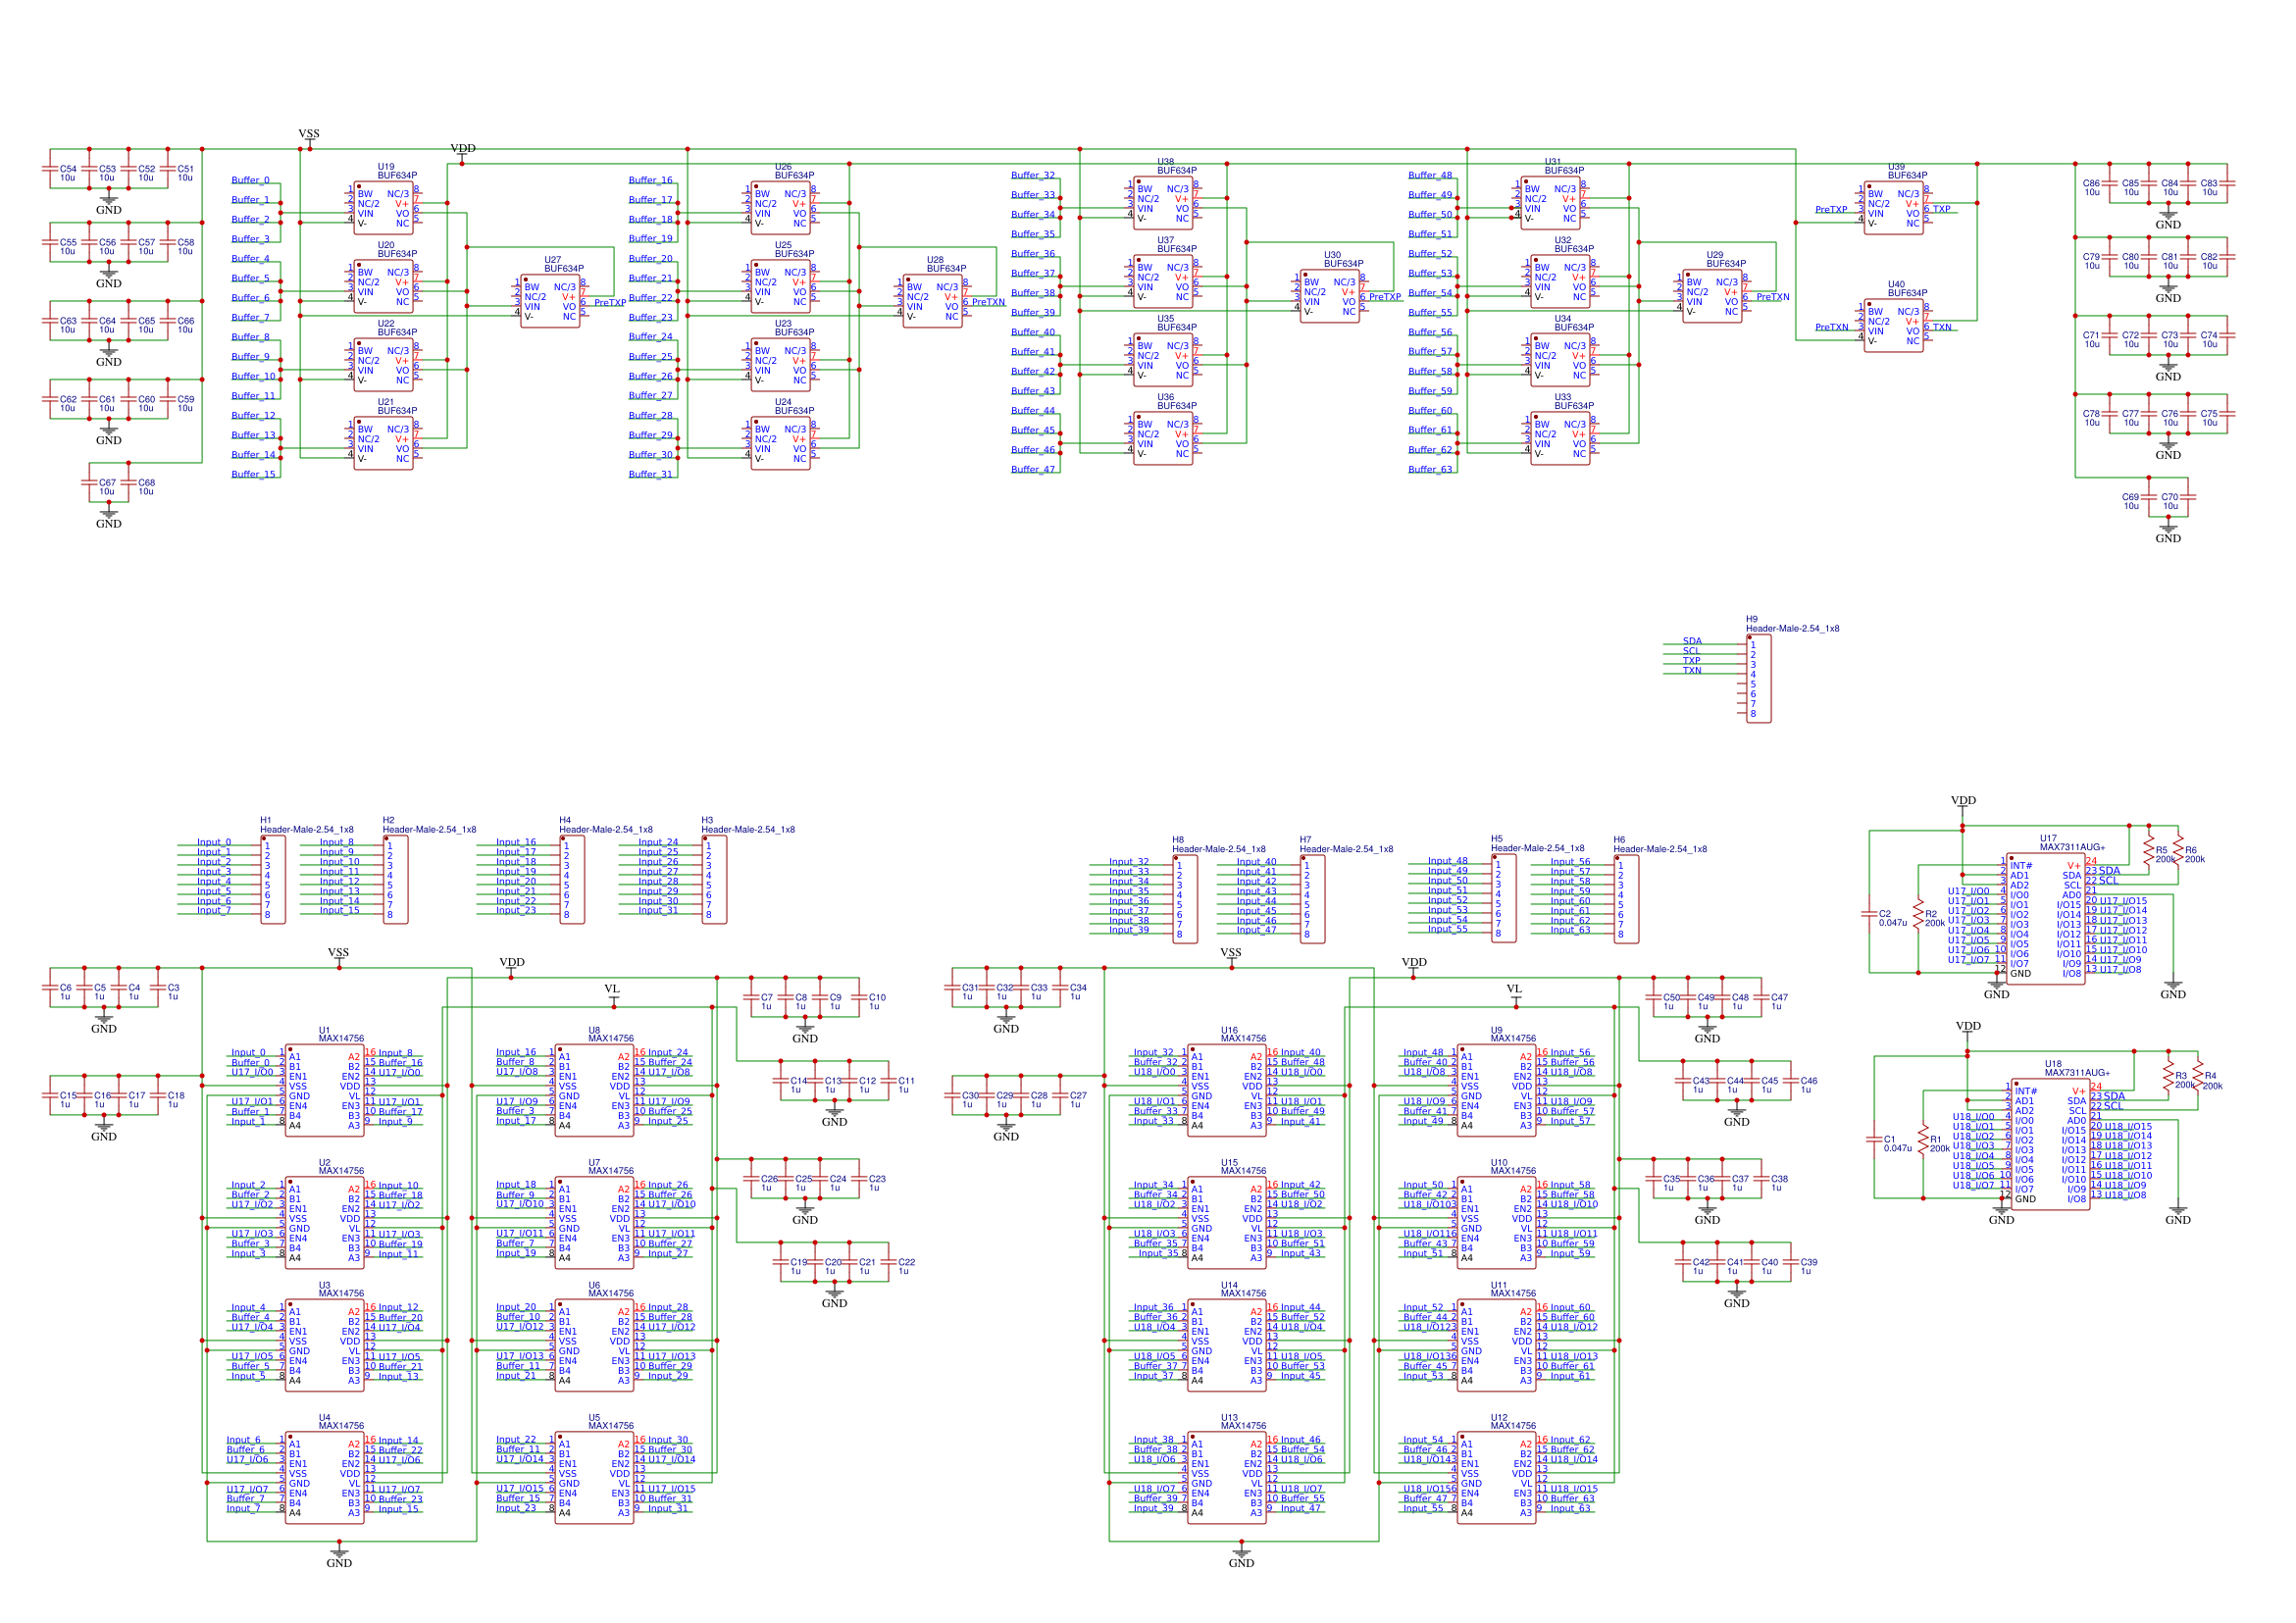Select the C69 10u capacitor label
Image resolution: width=2296 pixels, height=1623 pixels.
coord(2130,501)
